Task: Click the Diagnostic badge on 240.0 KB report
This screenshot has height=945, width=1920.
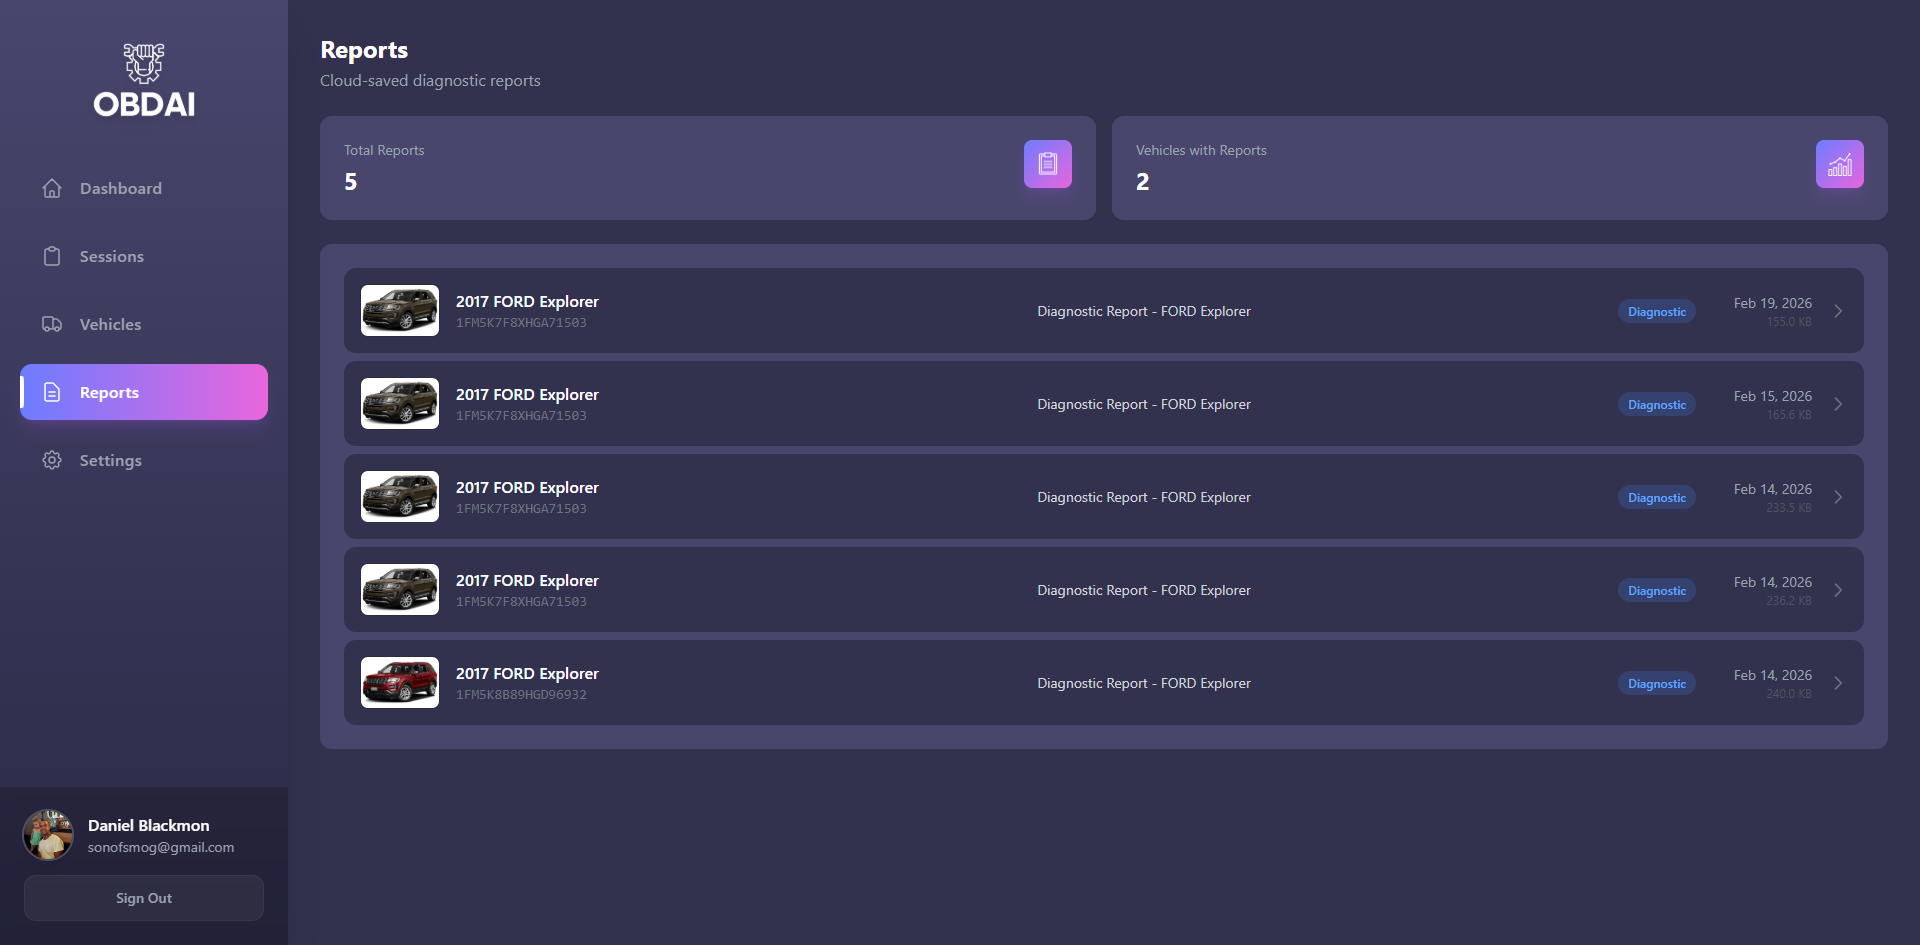Action: click(1657, 684)
